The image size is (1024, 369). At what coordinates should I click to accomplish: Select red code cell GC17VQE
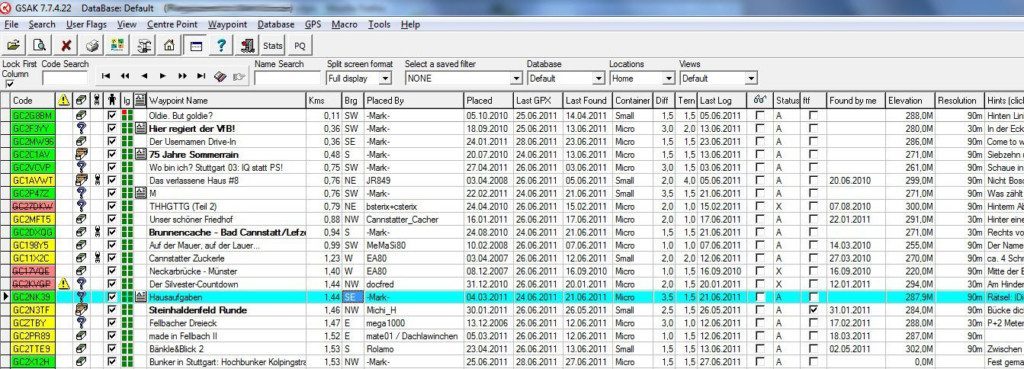33,271
